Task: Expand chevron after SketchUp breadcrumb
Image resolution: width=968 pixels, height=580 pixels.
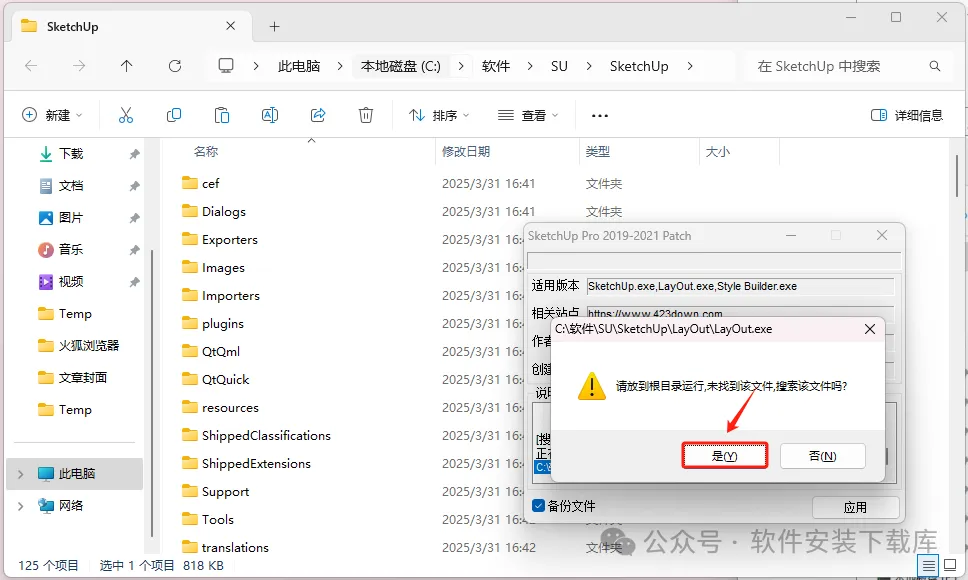Action: point(690,66)
